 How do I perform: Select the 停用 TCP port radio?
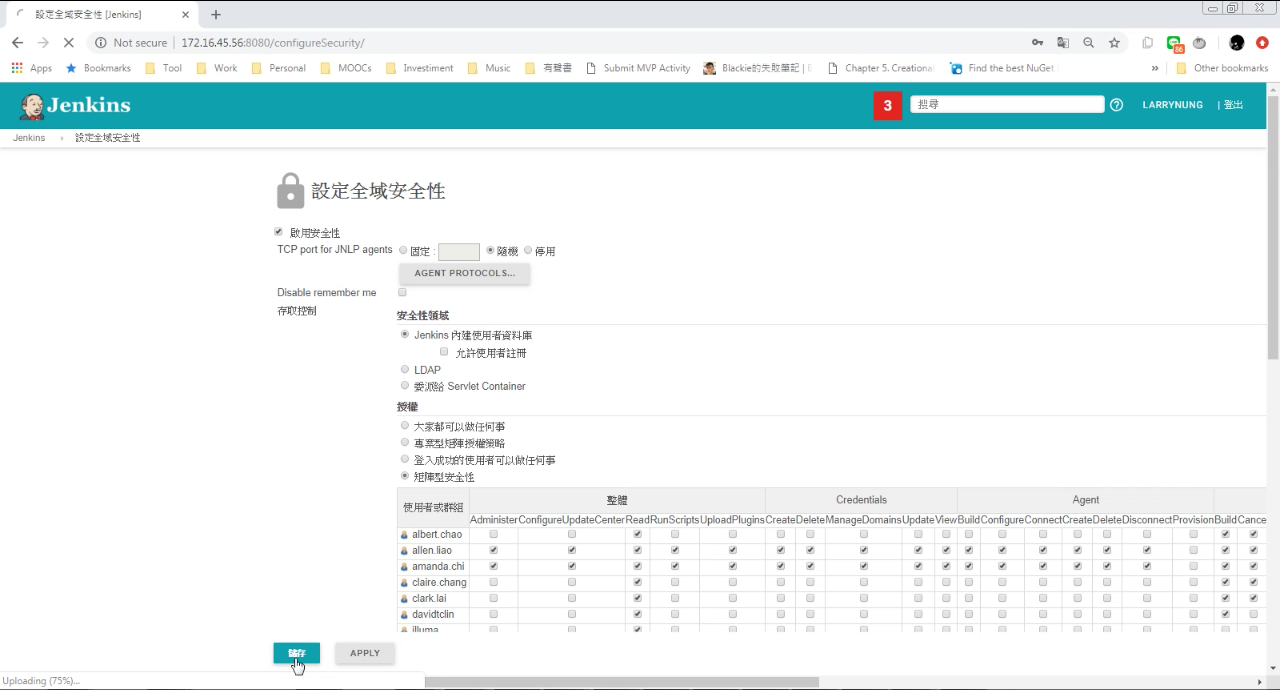(x=528, y=250)
